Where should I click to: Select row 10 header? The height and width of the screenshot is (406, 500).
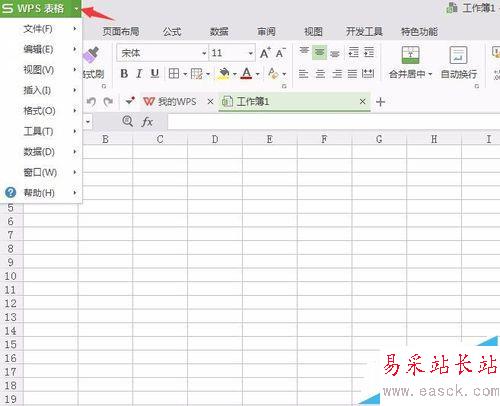click(10, 276)
